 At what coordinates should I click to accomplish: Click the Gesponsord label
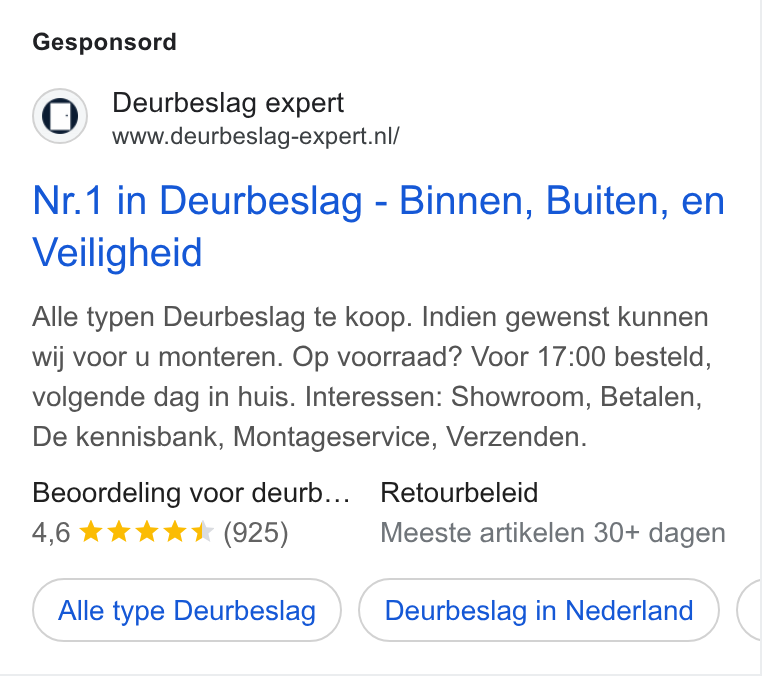pyautogui.click(x=104, y=42)
